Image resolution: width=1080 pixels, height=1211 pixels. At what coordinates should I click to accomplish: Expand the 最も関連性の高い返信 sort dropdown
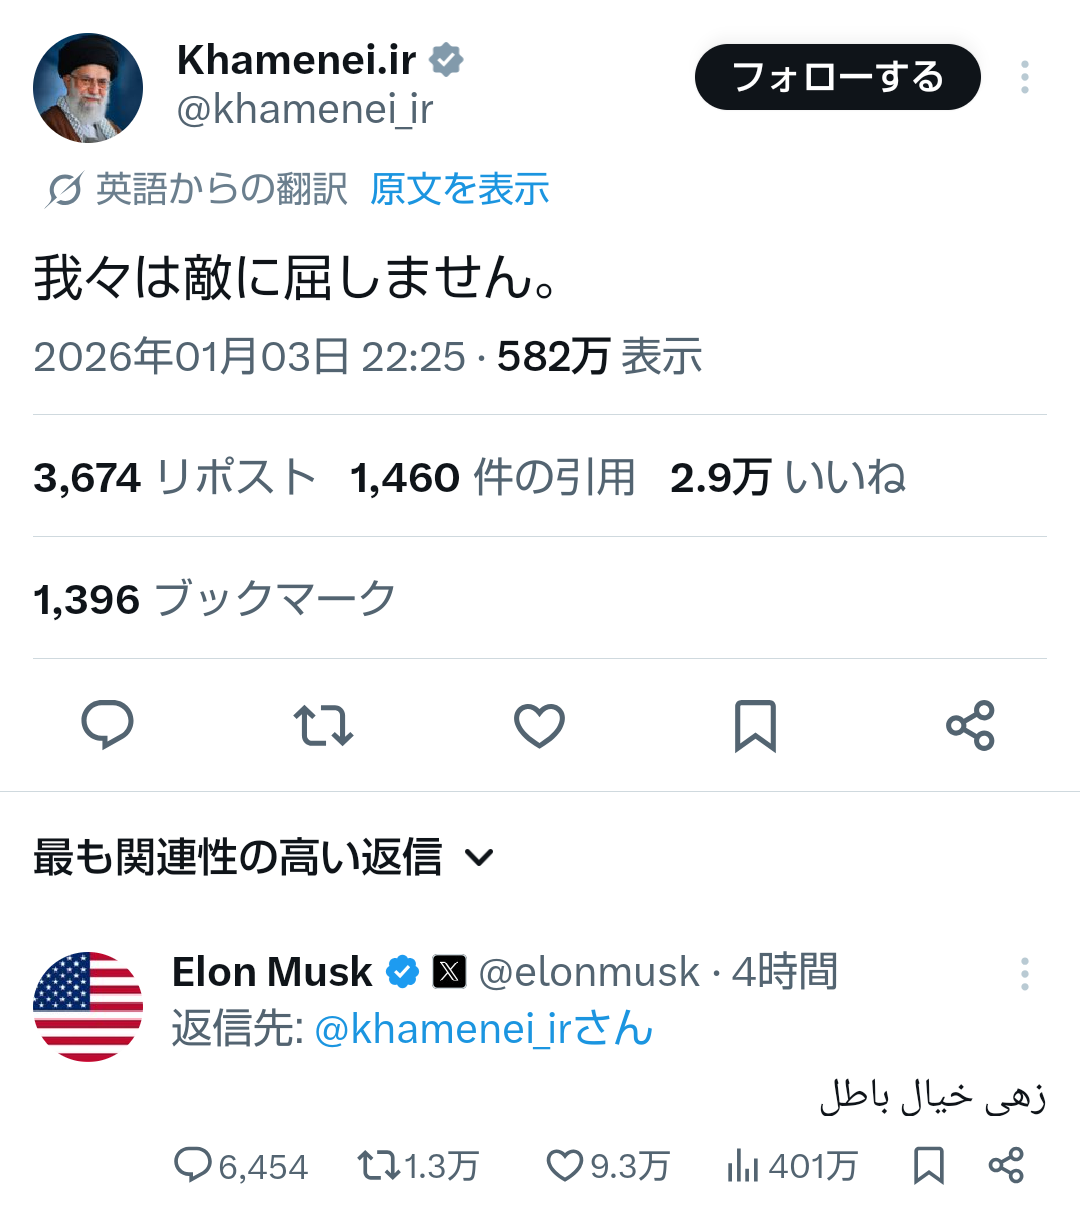tap(480, 857)
